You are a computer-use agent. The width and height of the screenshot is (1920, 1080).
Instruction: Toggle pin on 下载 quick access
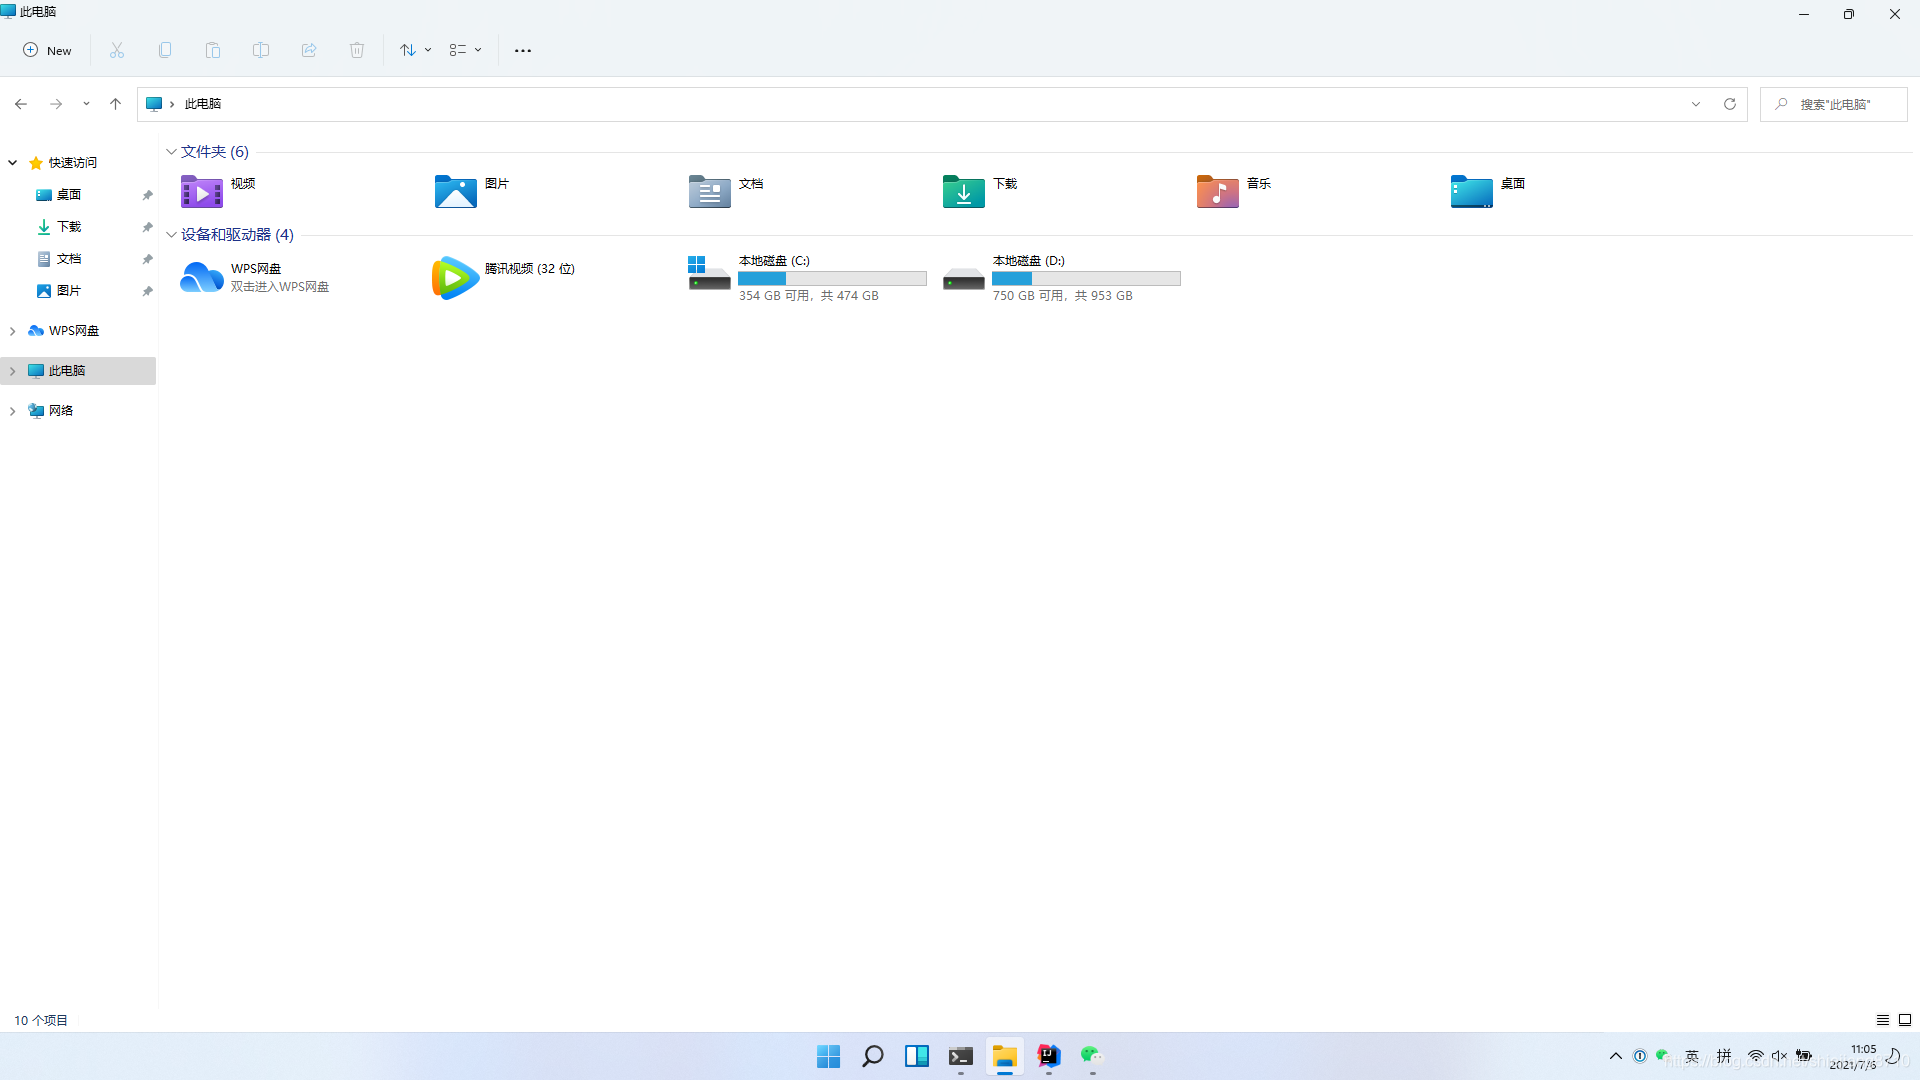[x=148, y=227]
